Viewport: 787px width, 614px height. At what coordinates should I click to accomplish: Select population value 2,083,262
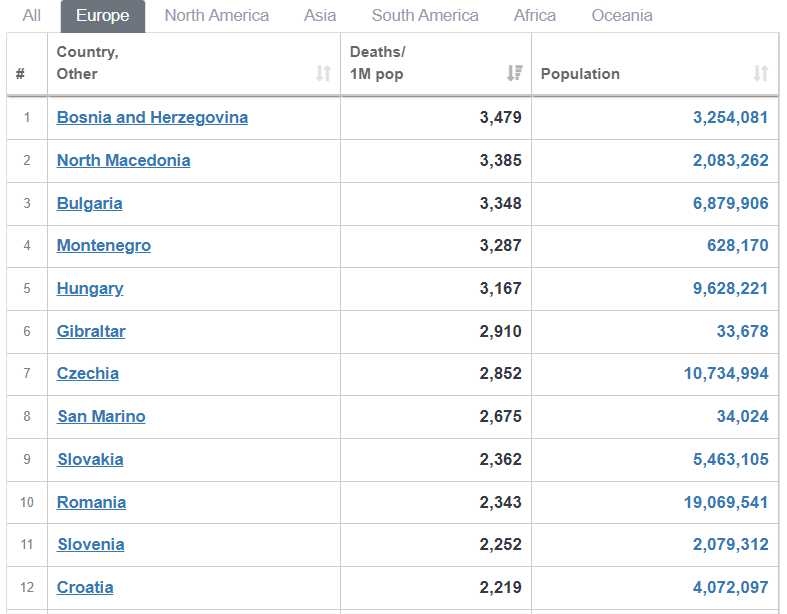coord(731,161)
